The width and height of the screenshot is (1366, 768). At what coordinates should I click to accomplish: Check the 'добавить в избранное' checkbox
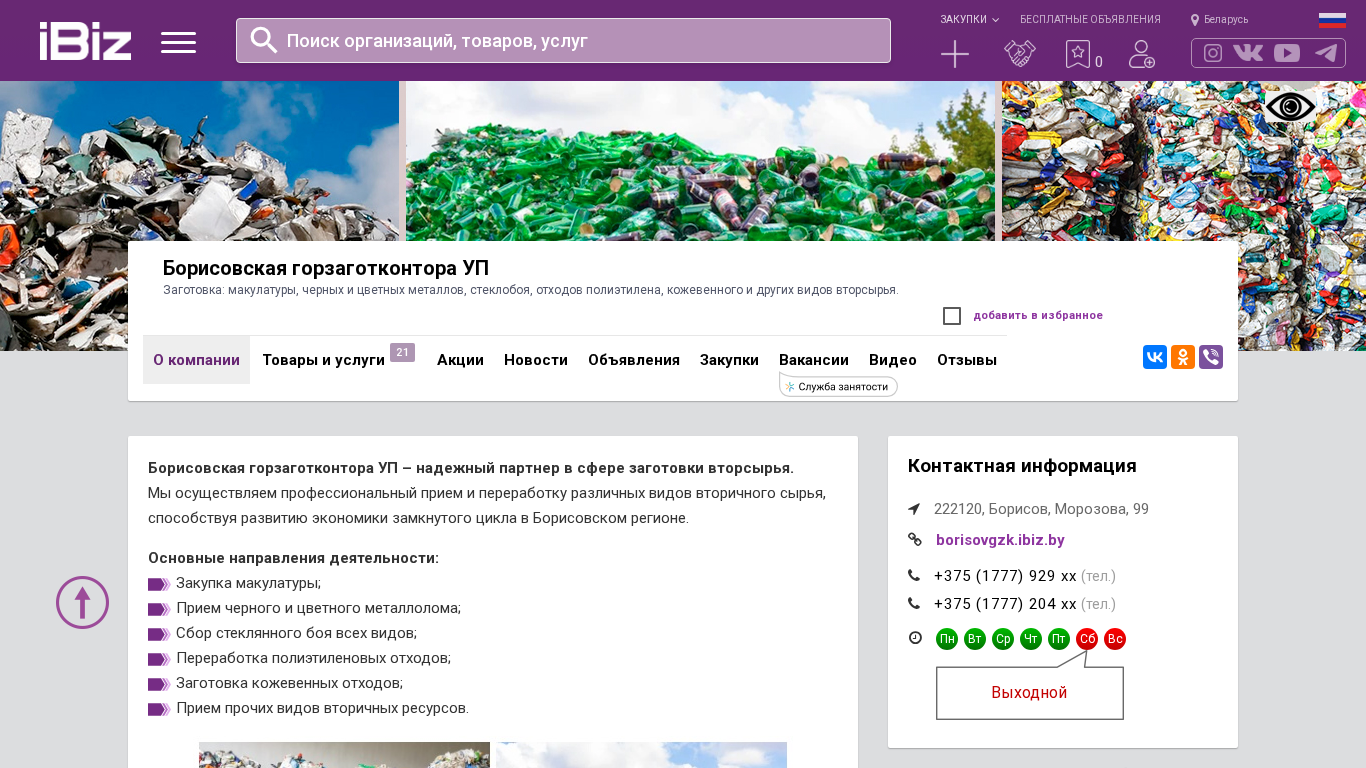pos(952,316)
